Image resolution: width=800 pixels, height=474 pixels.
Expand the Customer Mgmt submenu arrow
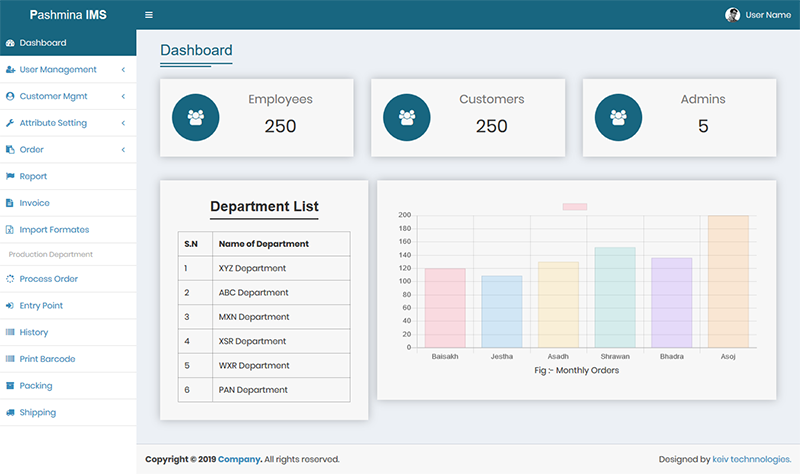[123, 96]
